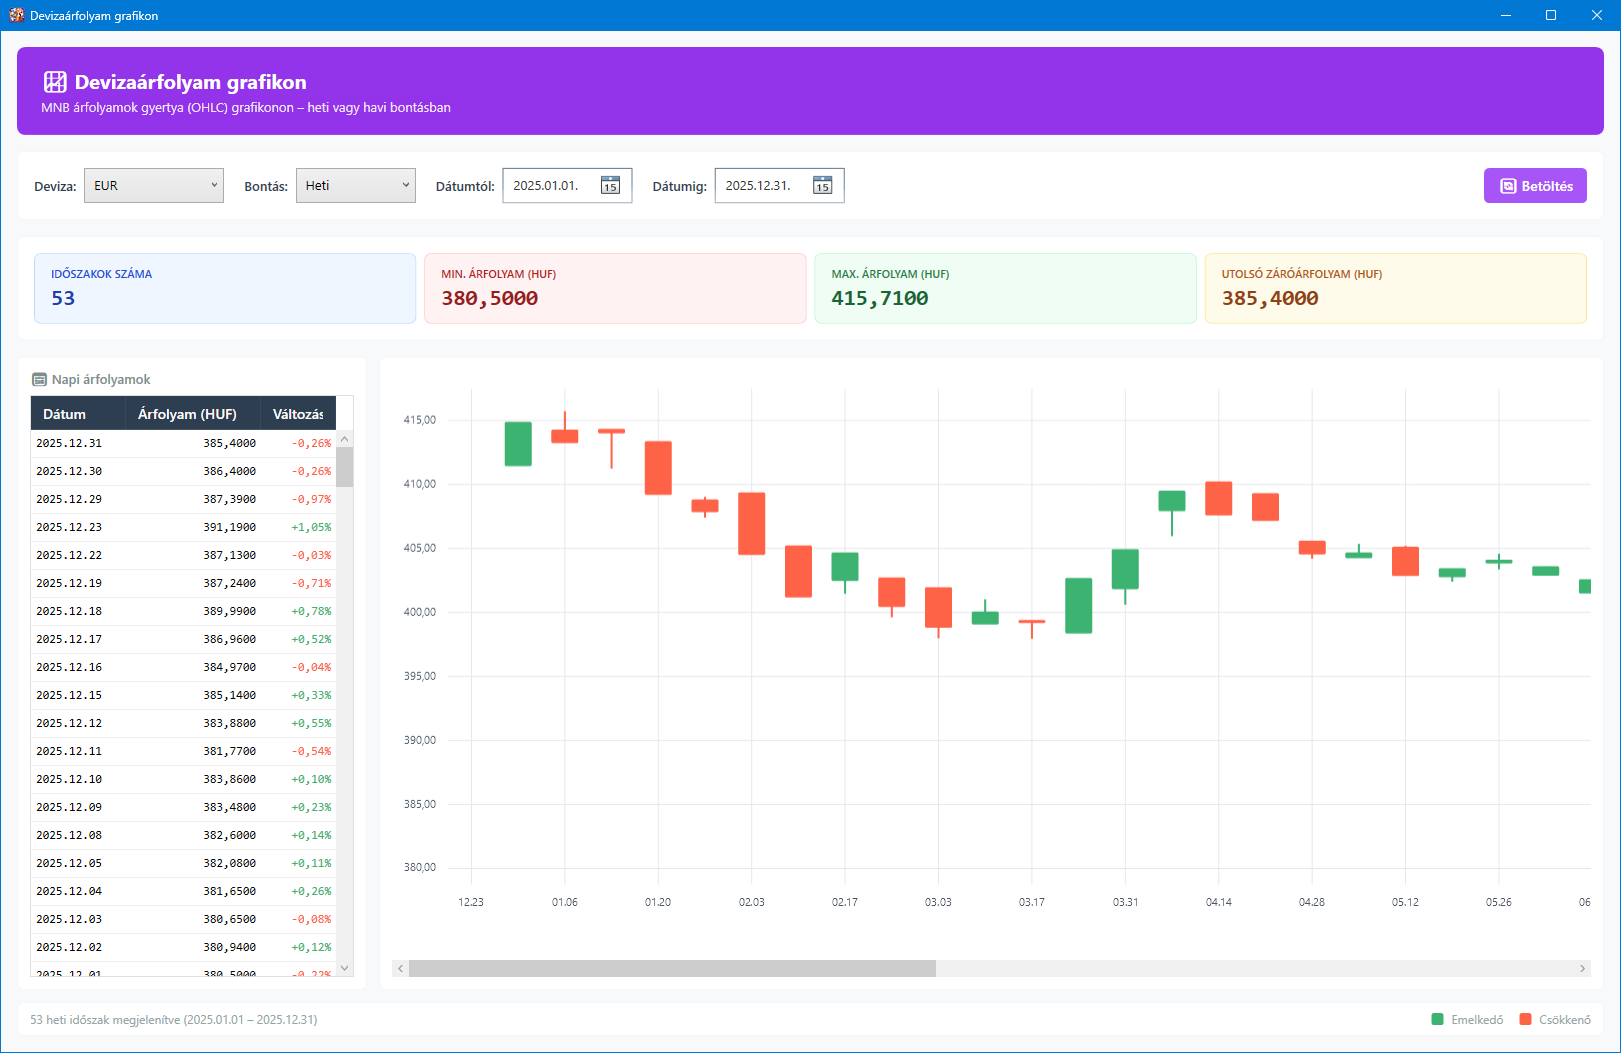Click the Napi árfolyamok table icon
Image resolution: width=1621 pixels, height=1053 pixels.
coord(40,380)
